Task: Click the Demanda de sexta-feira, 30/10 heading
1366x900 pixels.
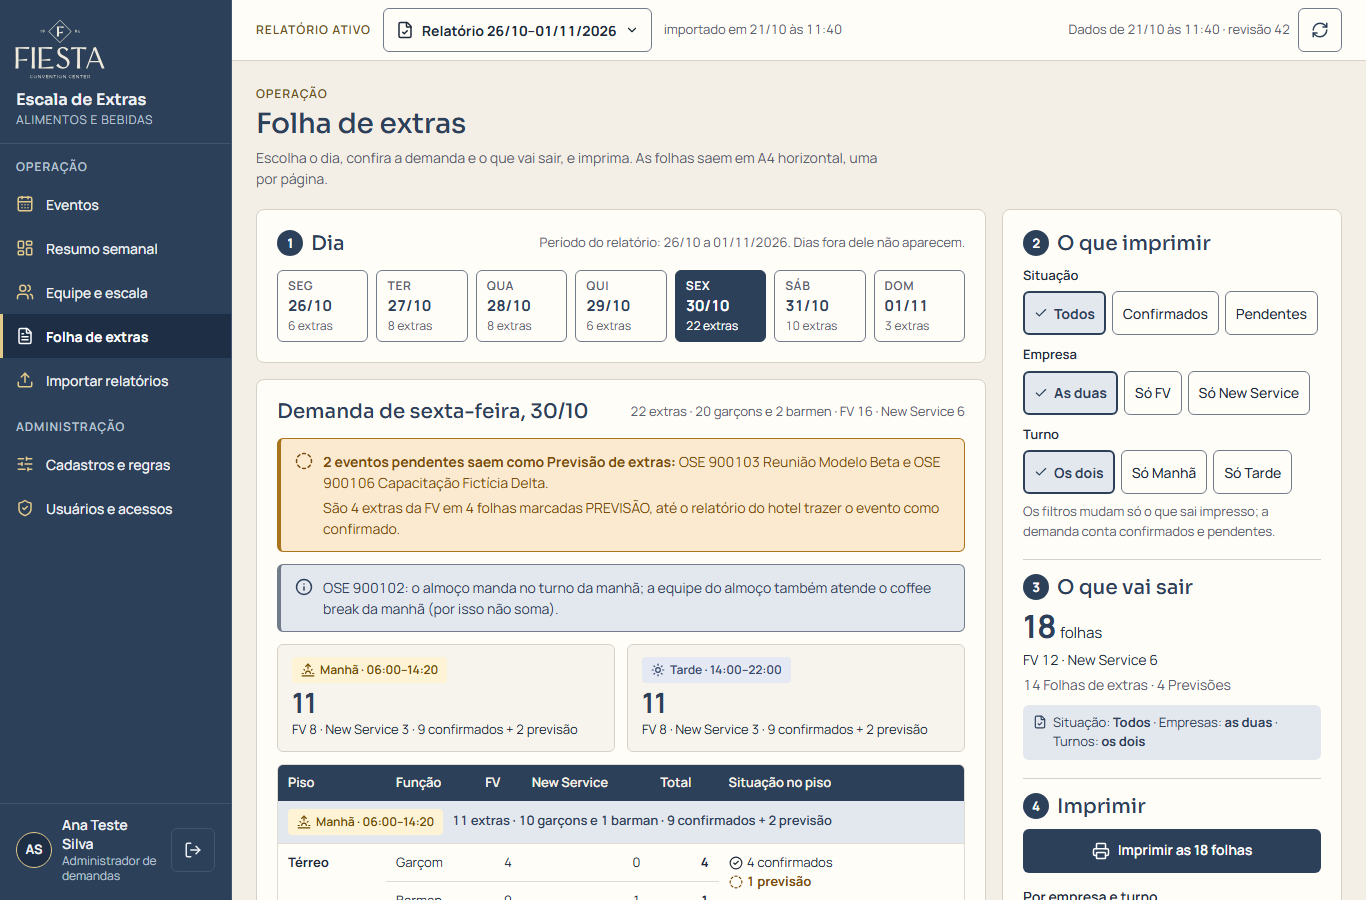Action: click(x=433, y=411)
